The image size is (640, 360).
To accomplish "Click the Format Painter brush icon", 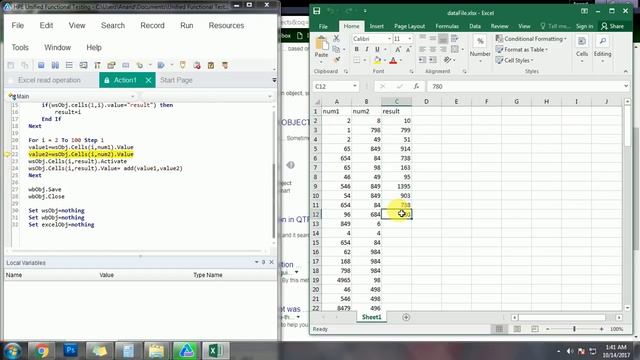I will point(337,60).
